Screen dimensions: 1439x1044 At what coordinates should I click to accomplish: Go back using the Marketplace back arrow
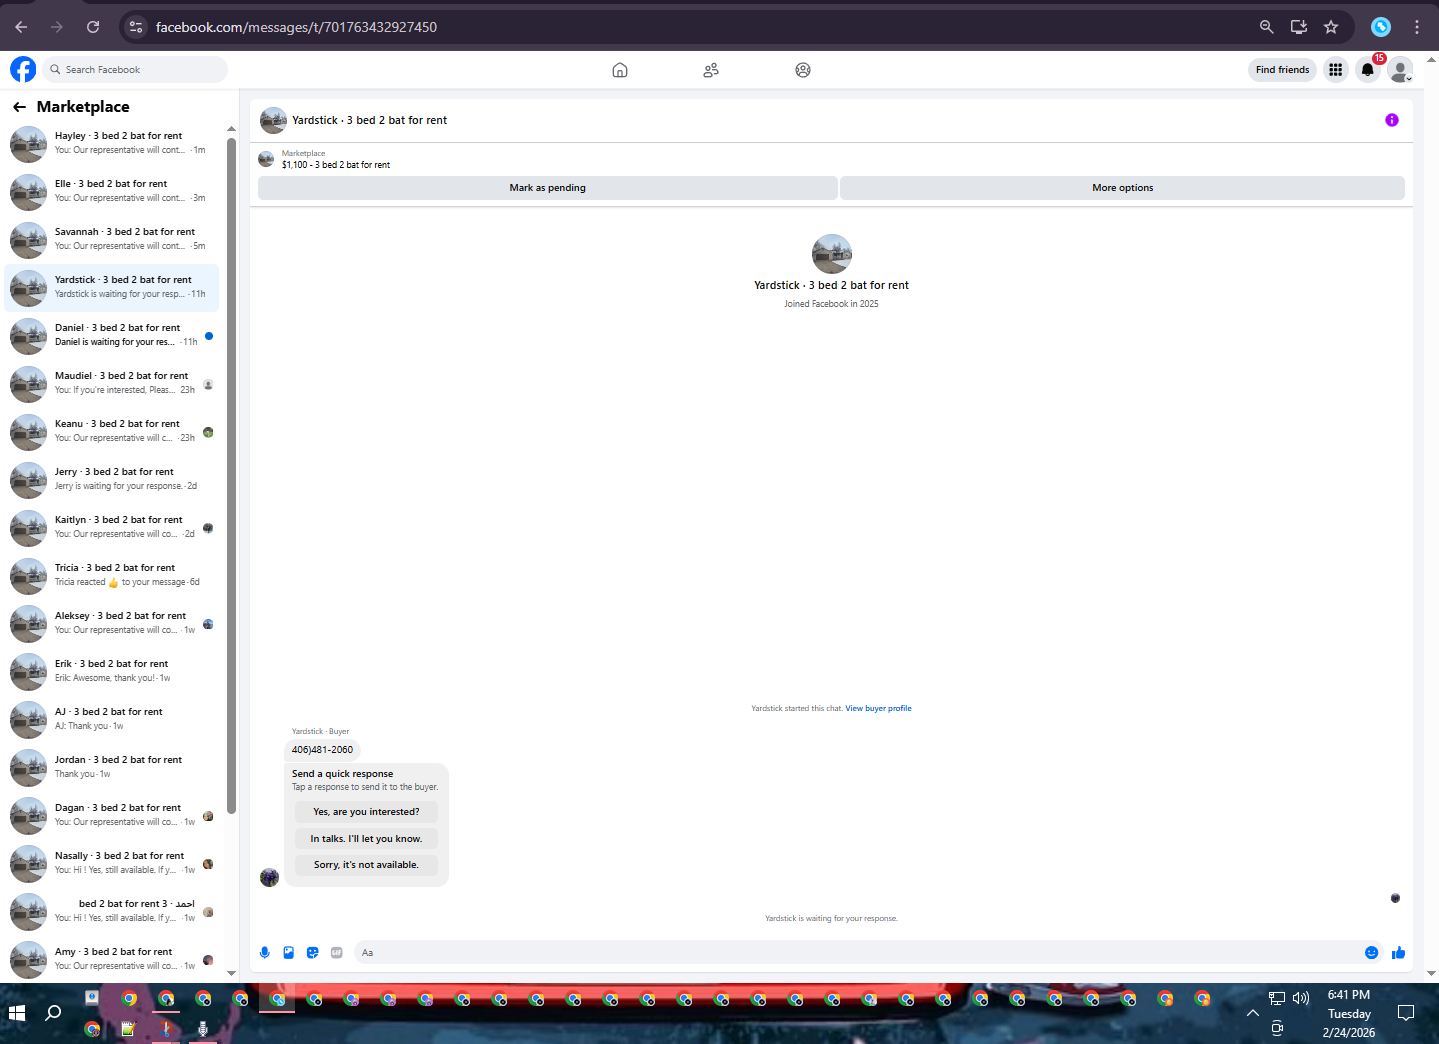coord(19,107)
